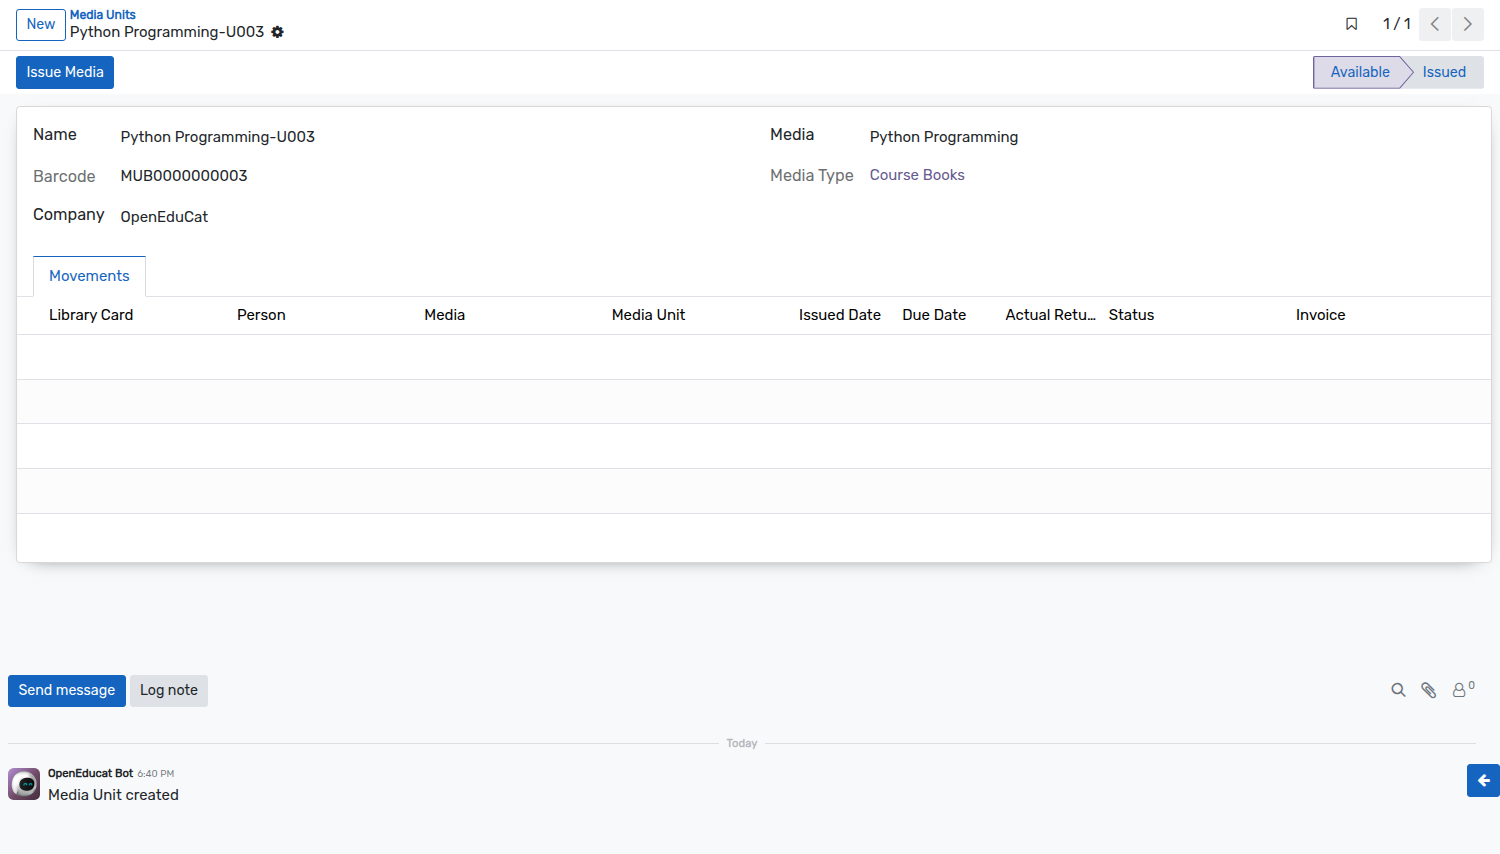The width and height of the screenshot is (1500, 854).
Task: Sort by Person column header
Action: point(261,315)
